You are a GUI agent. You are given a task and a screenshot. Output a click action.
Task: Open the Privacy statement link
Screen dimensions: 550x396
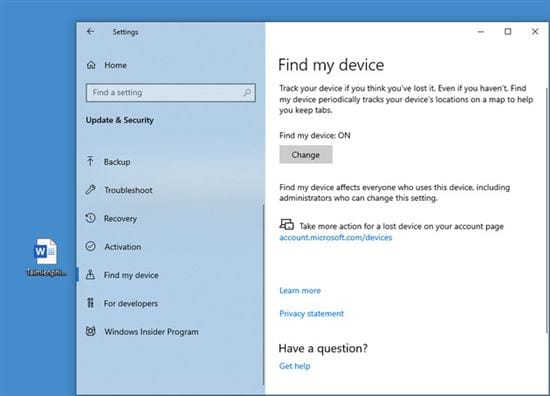311,313
